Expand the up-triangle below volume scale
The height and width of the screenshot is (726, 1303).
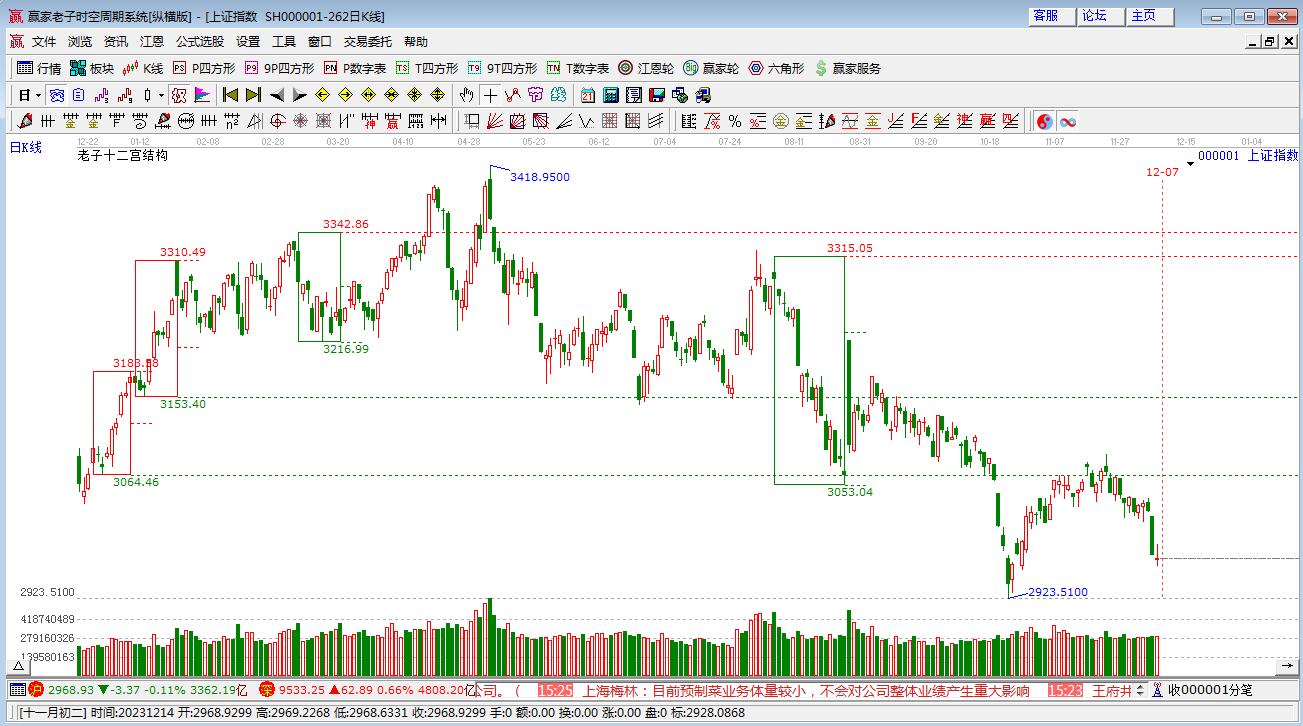tap(18, 666)
